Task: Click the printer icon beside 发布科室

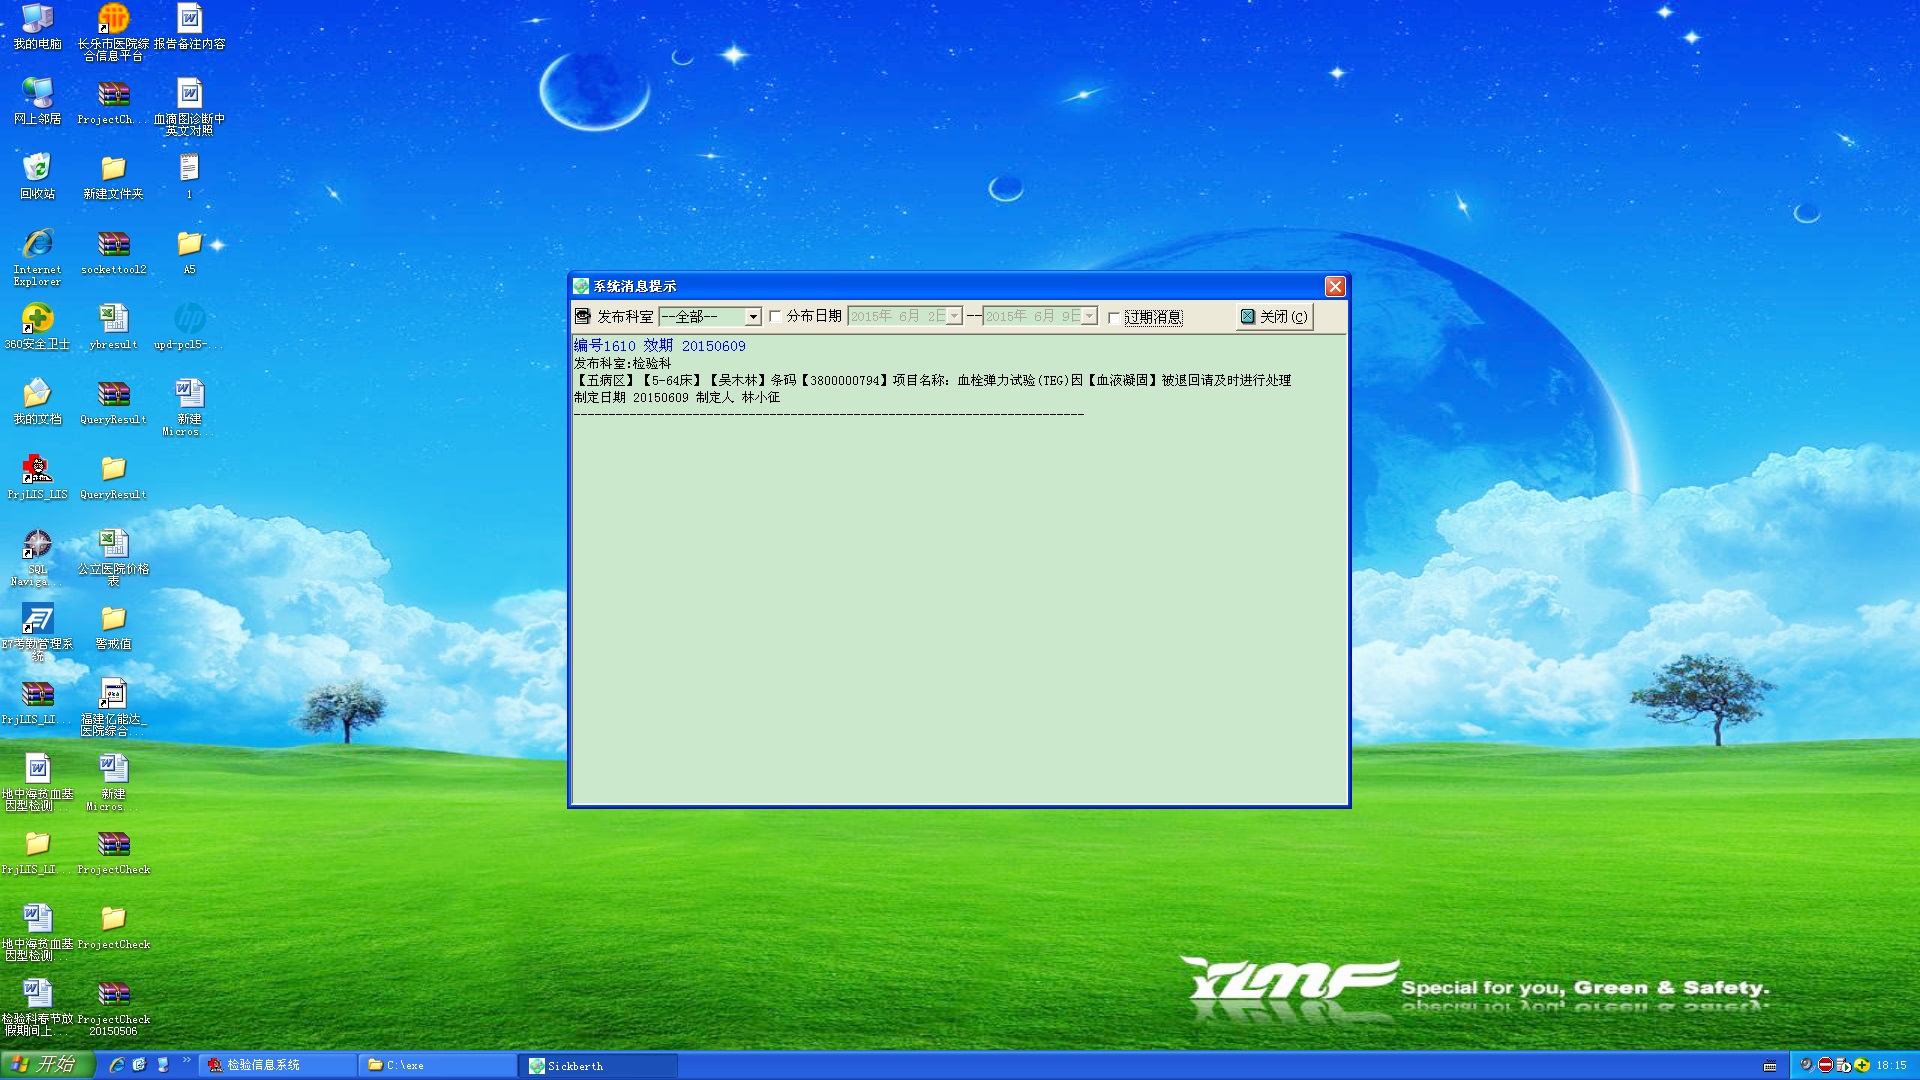Action: [x=583, y=317]
